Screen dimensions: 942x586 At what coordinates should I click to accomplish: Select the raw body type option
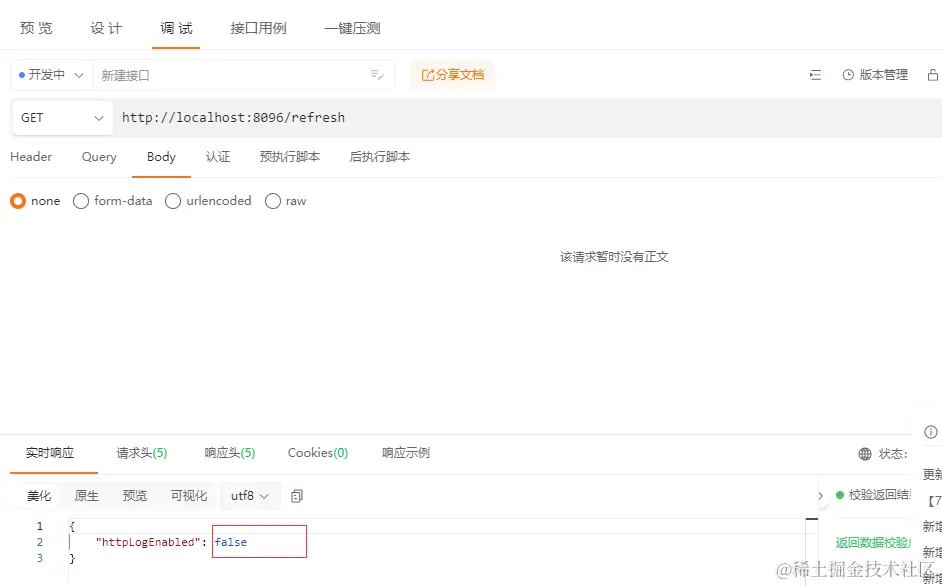[273, 200]
